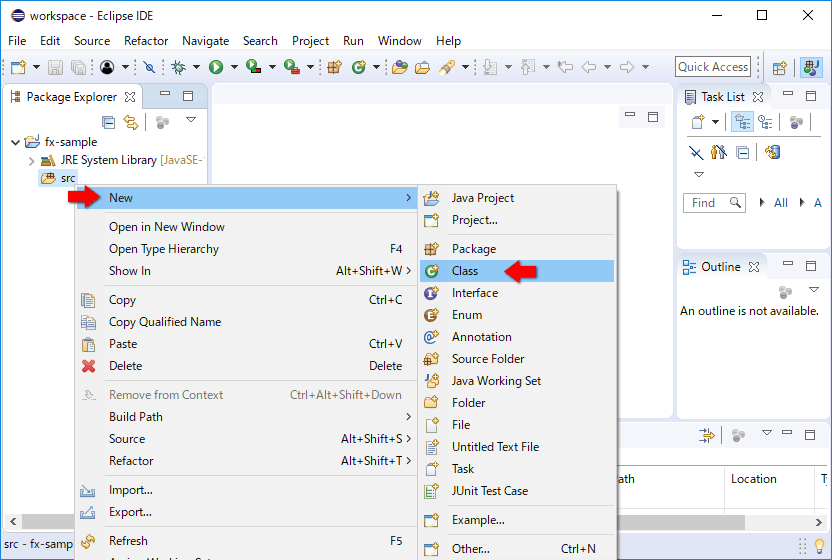
Task: Click the horizontal scrollbar right arrow
Action: [x=819, y=522]
